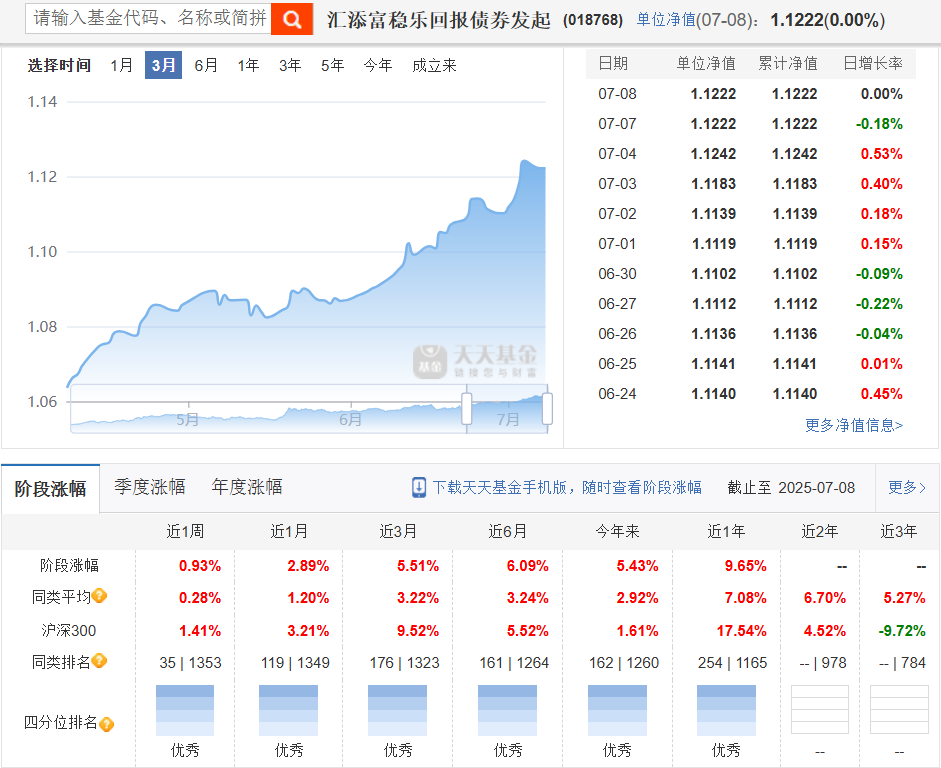Select the 1年 time range

(x=248, y=65)
